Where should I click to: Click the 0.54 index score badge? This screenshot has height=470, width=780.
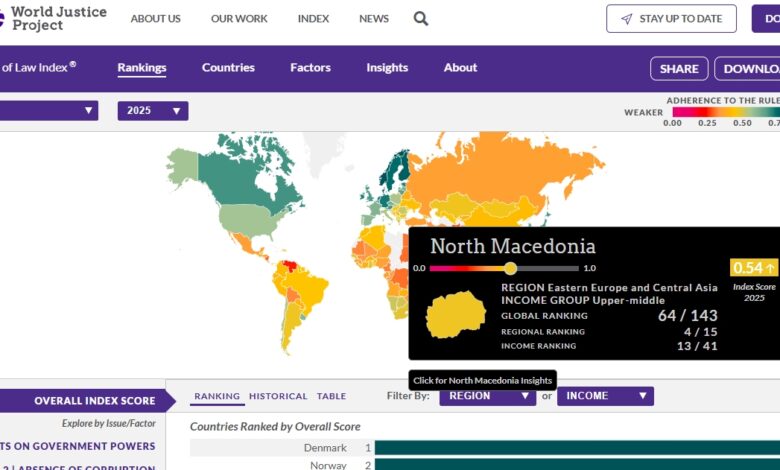click(x=754, y=268)
